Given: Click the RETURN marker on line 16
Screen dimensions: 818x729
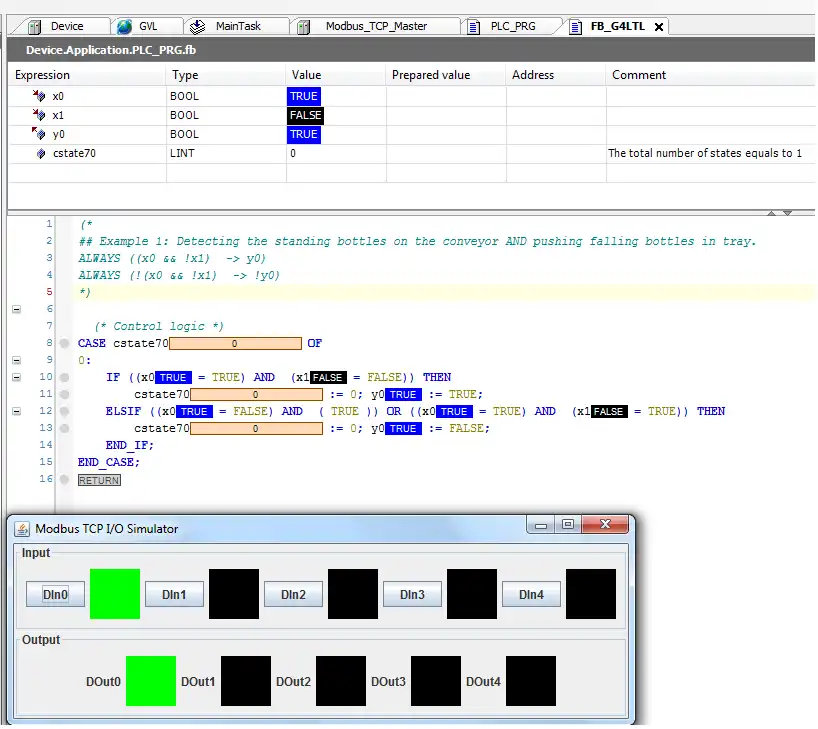Looking at the screenshot, I should click(x=98, y=480).
